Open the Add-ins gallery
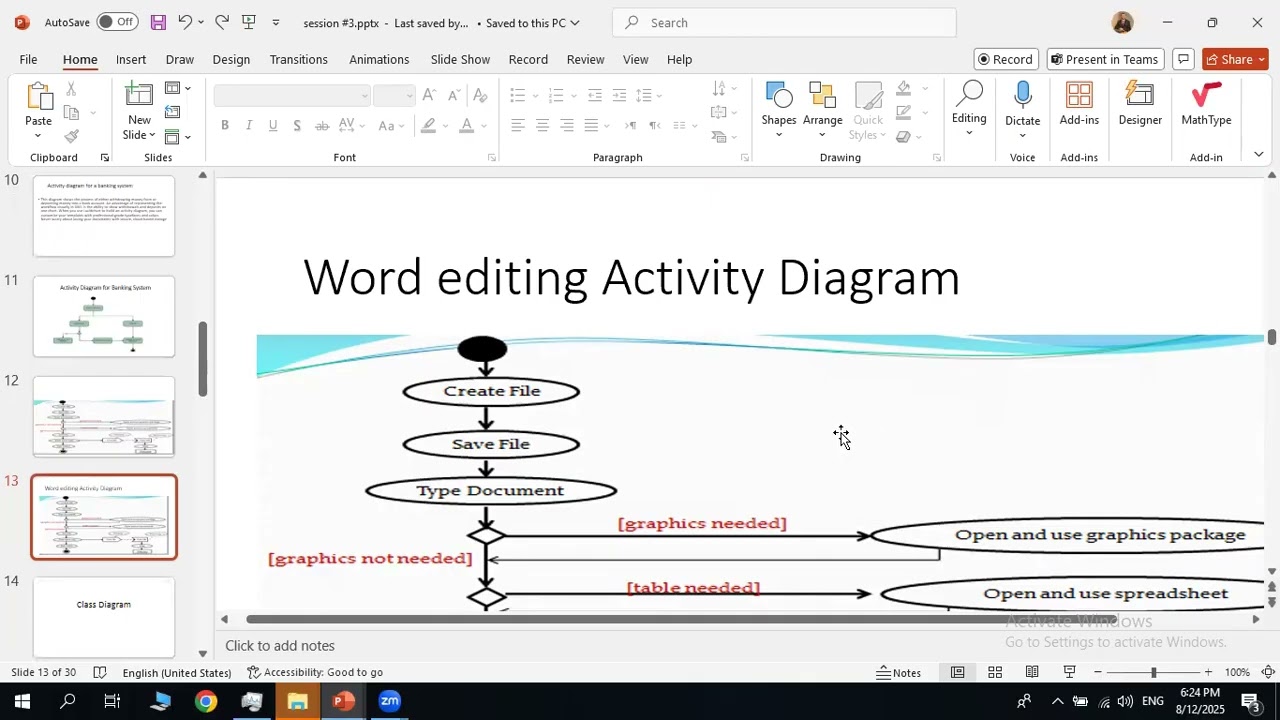The image size is (1280, 720). tap(1079, 104)
